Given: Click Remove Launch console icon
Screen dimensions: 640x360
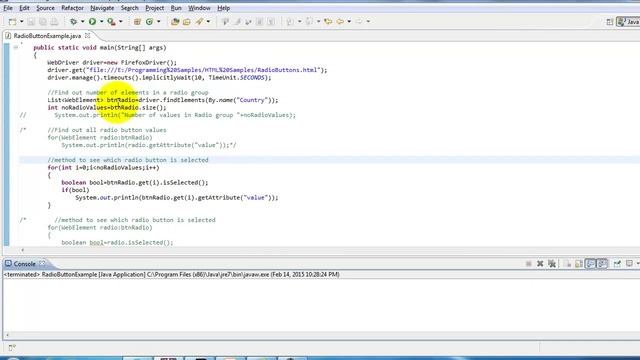Looking at the screenshot, I should (540, 264).
